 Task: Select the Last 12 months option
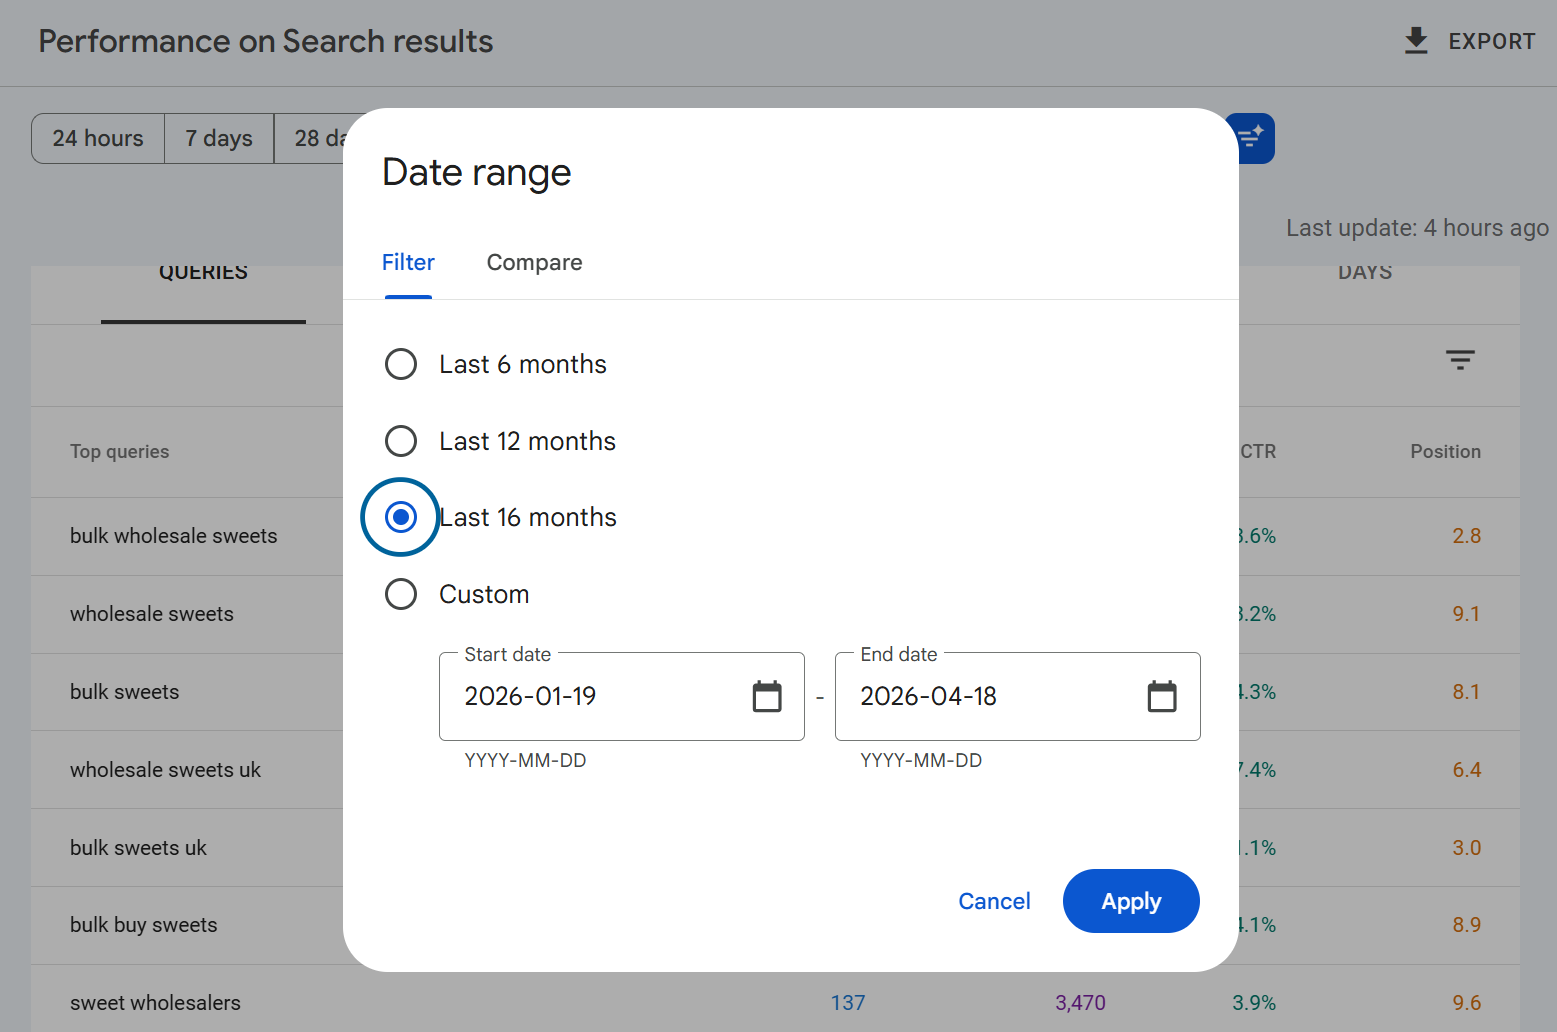click(401, 441)
